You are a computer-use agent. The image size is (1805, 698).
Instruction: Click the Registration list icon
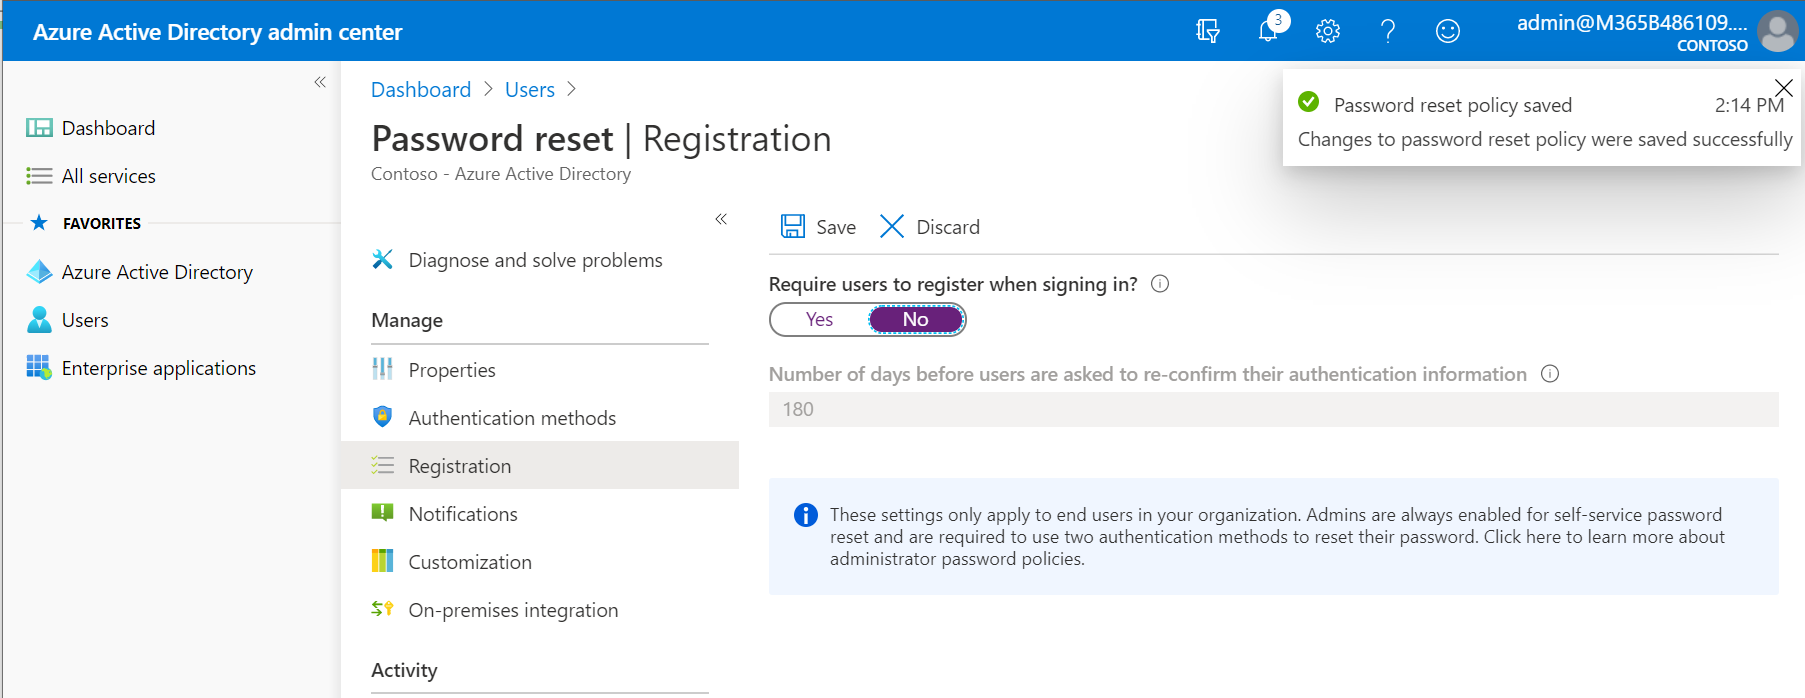382,465
